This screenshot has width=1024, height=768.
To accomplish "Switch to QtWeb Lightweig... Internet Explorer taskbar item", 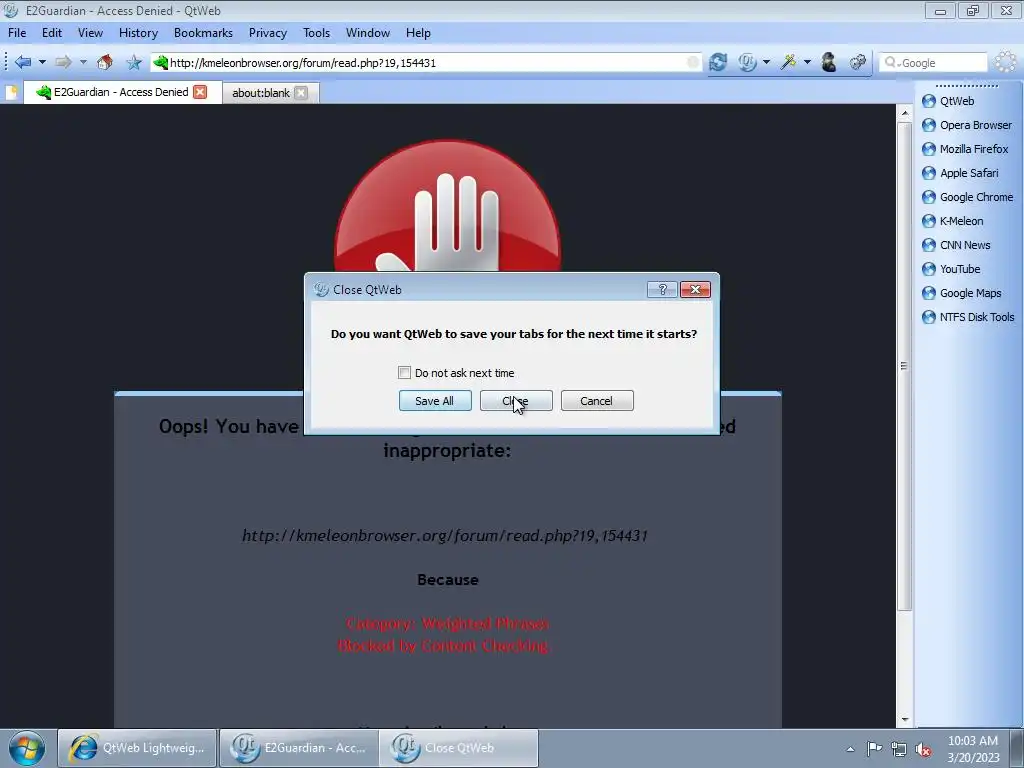I will pos(137,748).
